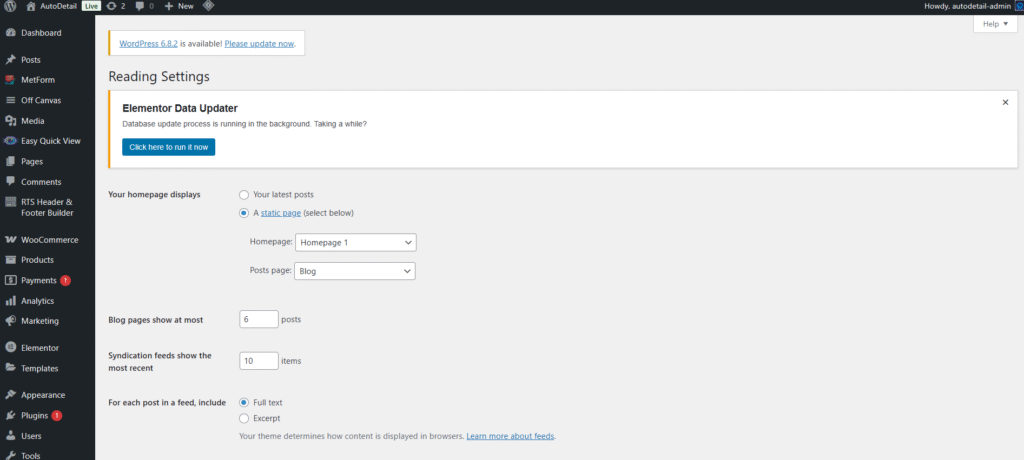Select the 'Your latest posts' radio button
This screenshot has width=1024, height=460.
pyautogui.click(x=244, y=195)
